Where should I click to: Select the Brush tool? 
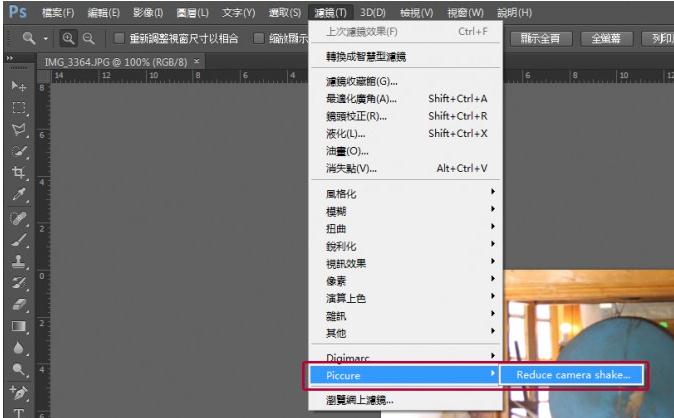18,240
